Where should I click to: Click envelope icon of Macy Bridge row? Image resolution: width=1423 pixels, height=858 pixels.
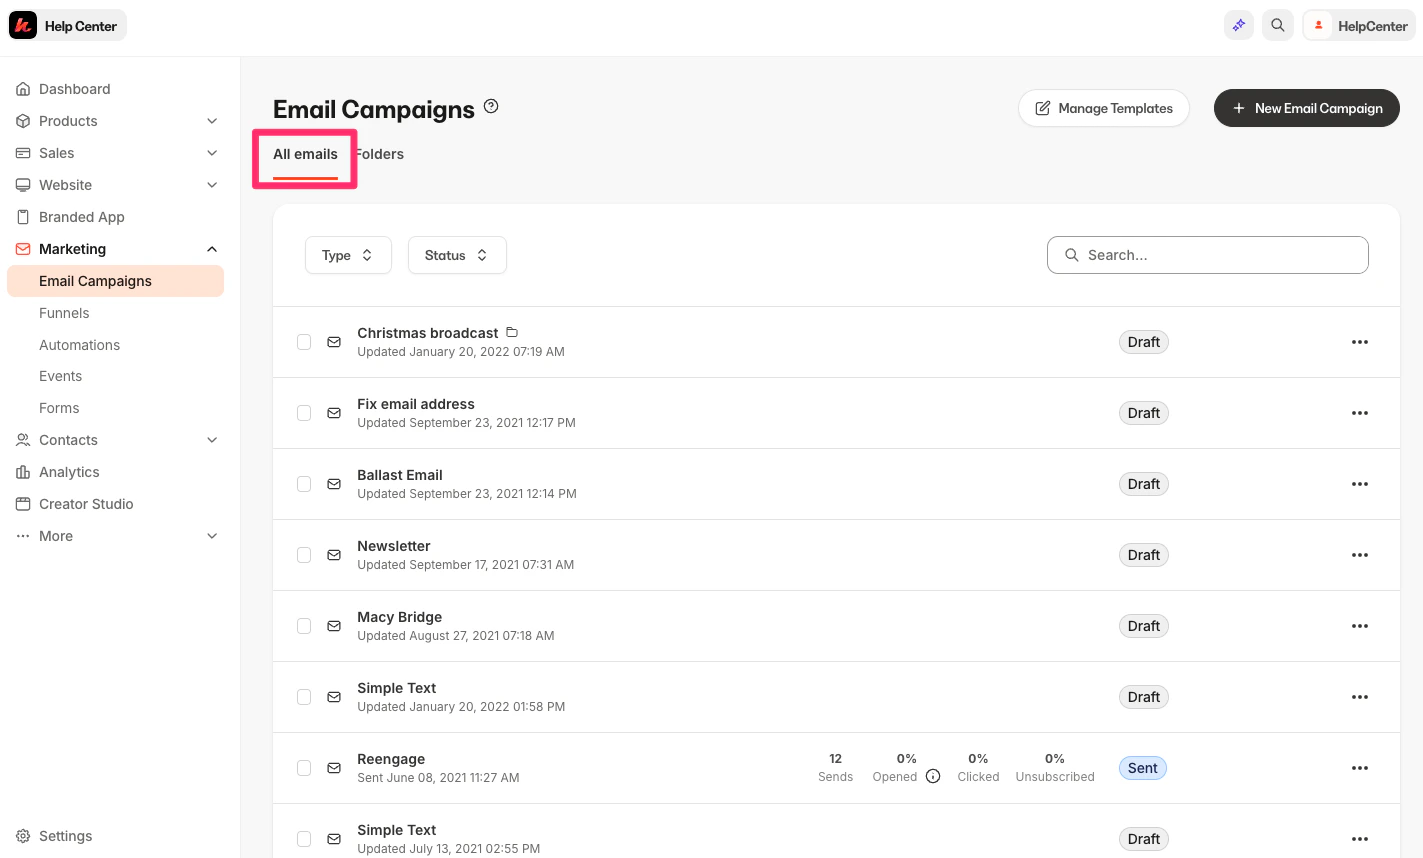tap(334, 626)
